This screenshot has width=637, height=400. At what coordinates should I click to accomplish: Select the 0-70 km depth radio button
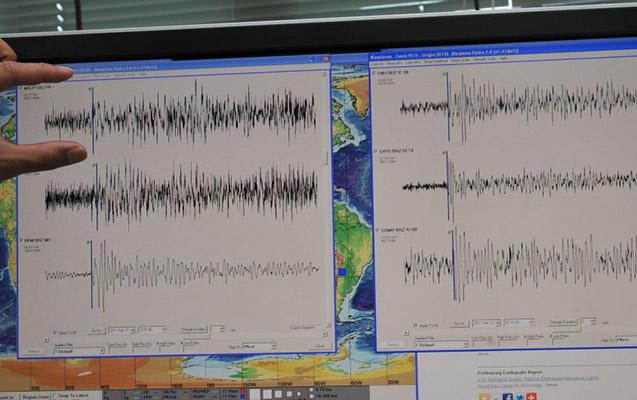point(312,390)
